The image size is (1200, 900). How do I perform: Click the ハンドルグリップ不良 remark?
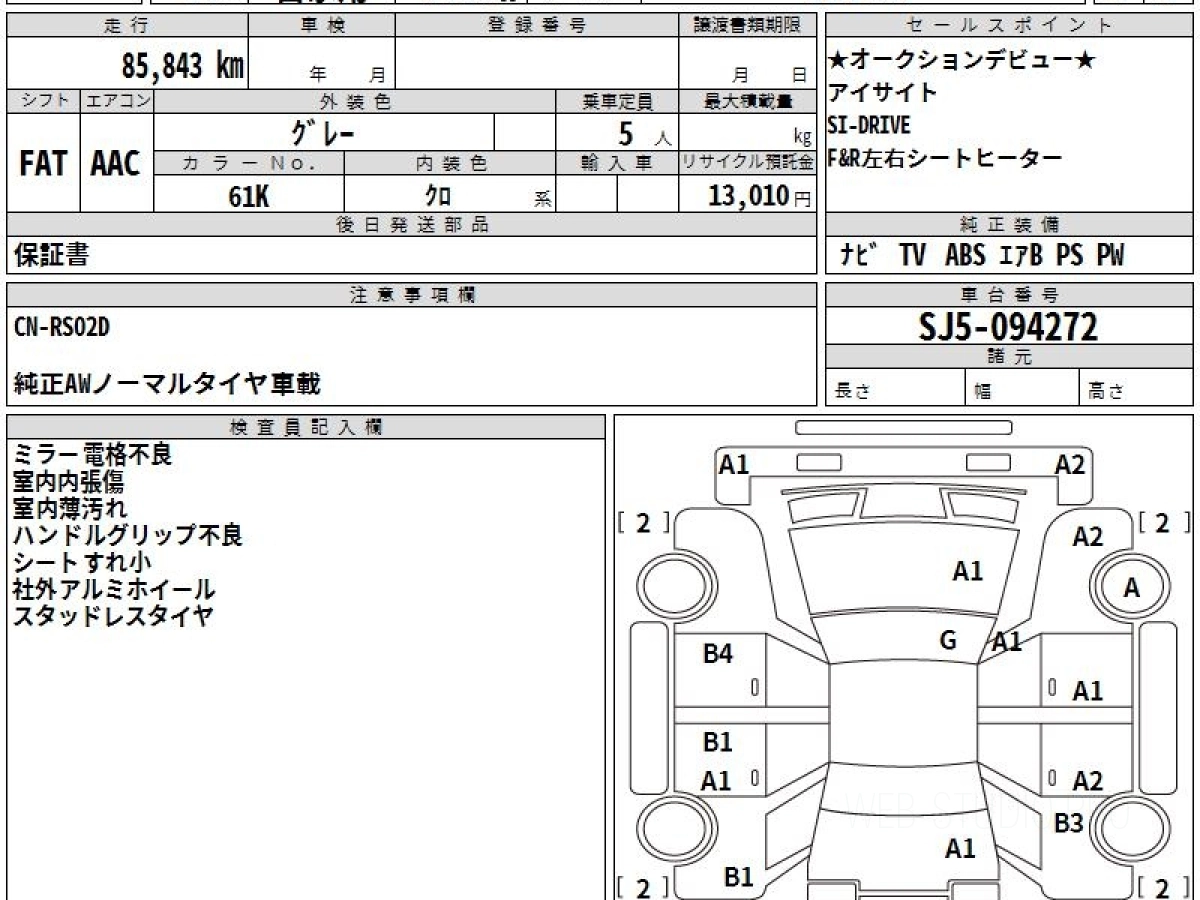click(128, 535)
